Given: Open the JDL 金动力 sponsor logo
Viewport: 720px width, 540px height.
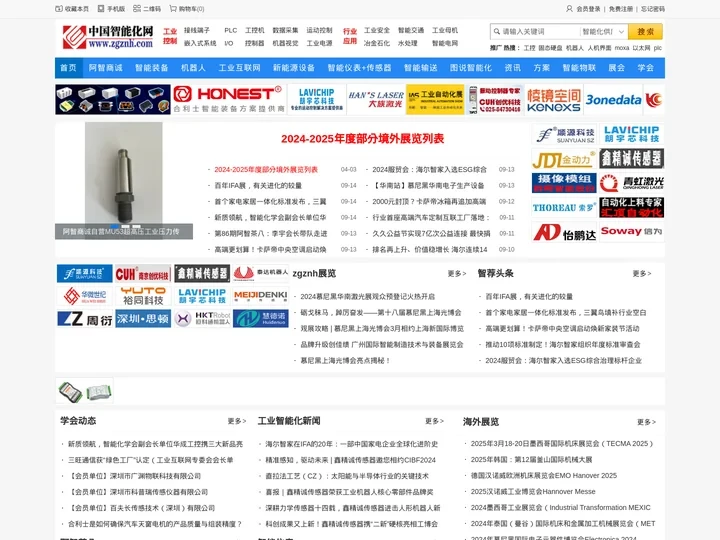Looking at the screenshot, I should (564, 159).
